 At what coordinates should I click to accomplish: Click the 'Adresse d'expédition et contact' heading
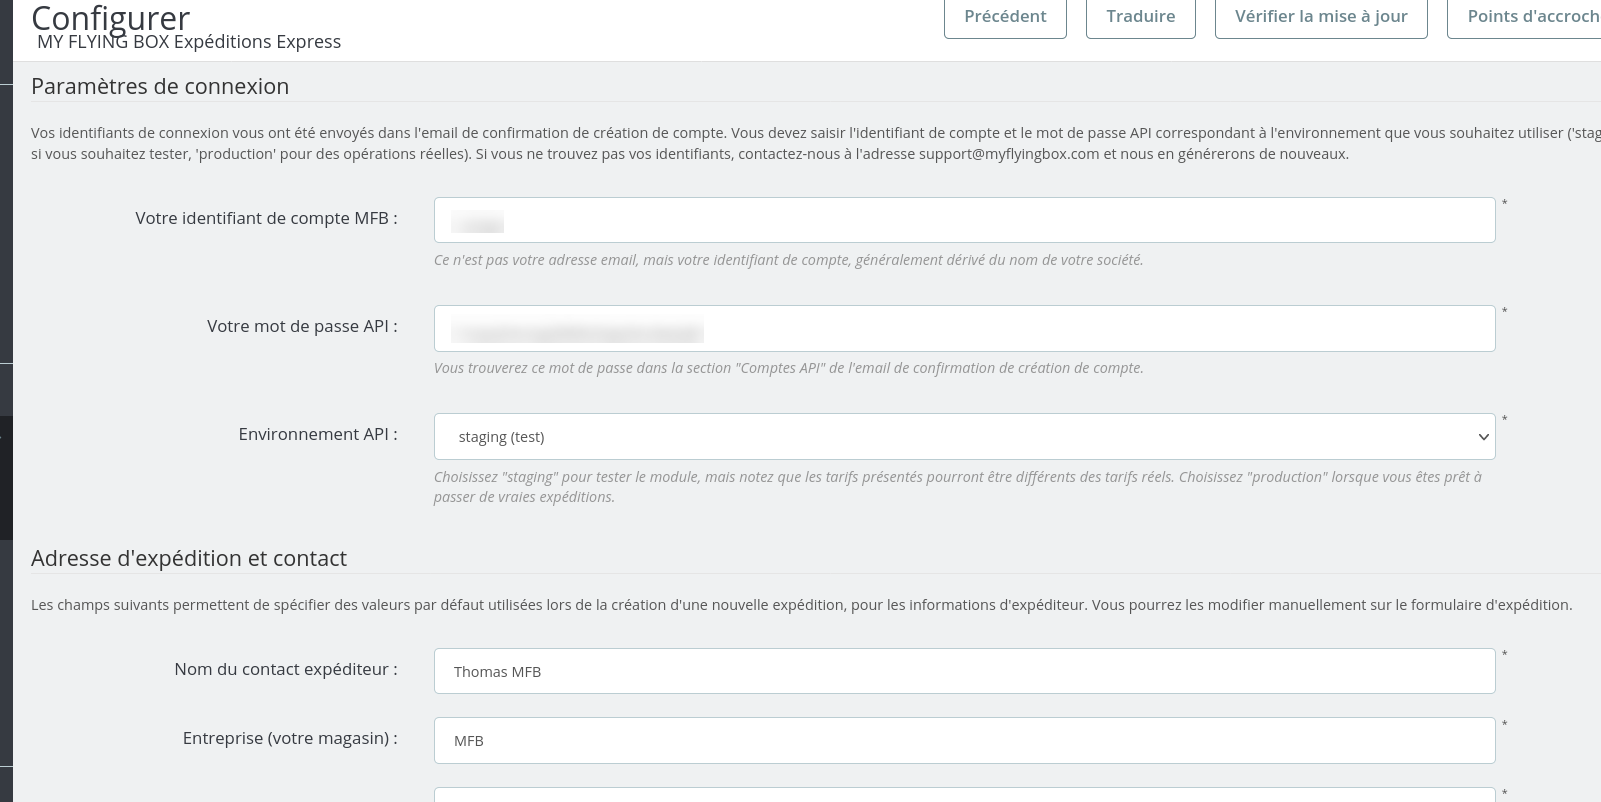(189, 558)
